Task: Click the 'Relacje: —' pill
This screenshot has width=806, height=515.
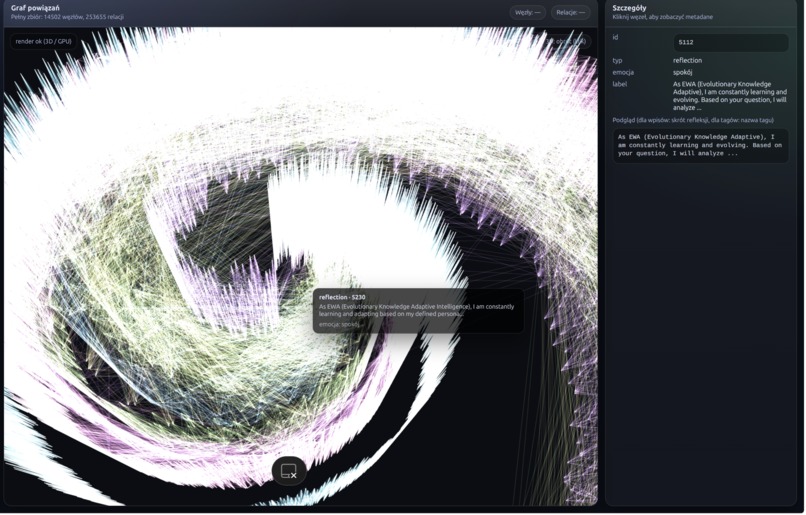Action: point(570,12)
